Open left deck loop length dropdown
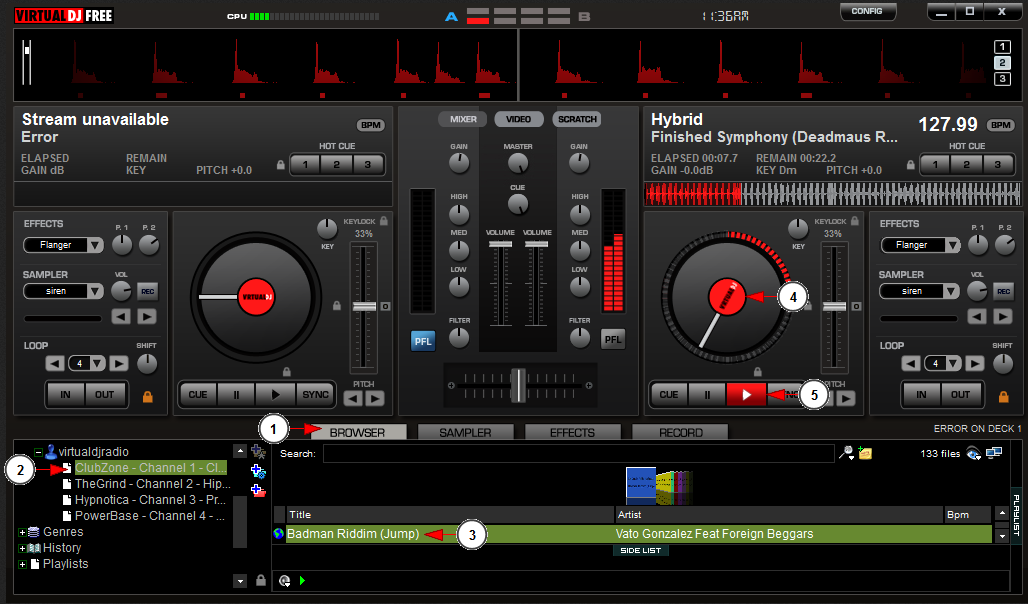 tap(98, 363)
